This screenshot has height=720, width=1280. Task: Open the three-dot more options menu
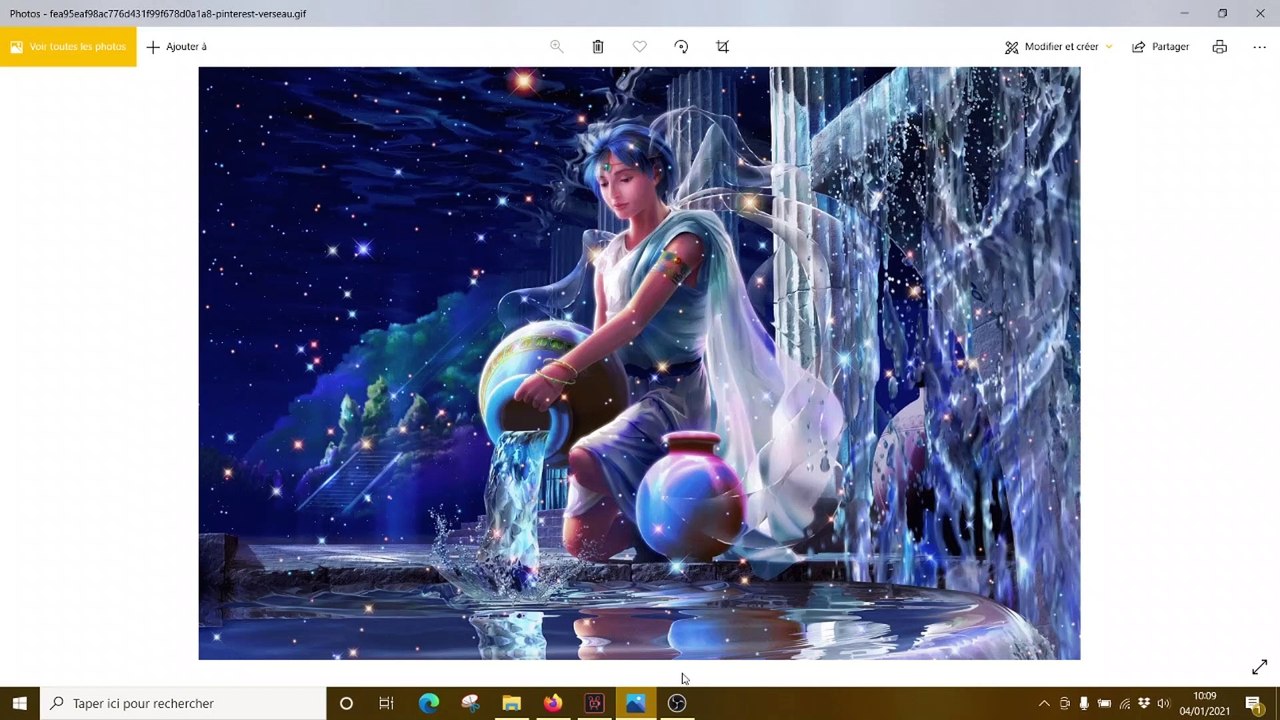point(1259,47)
